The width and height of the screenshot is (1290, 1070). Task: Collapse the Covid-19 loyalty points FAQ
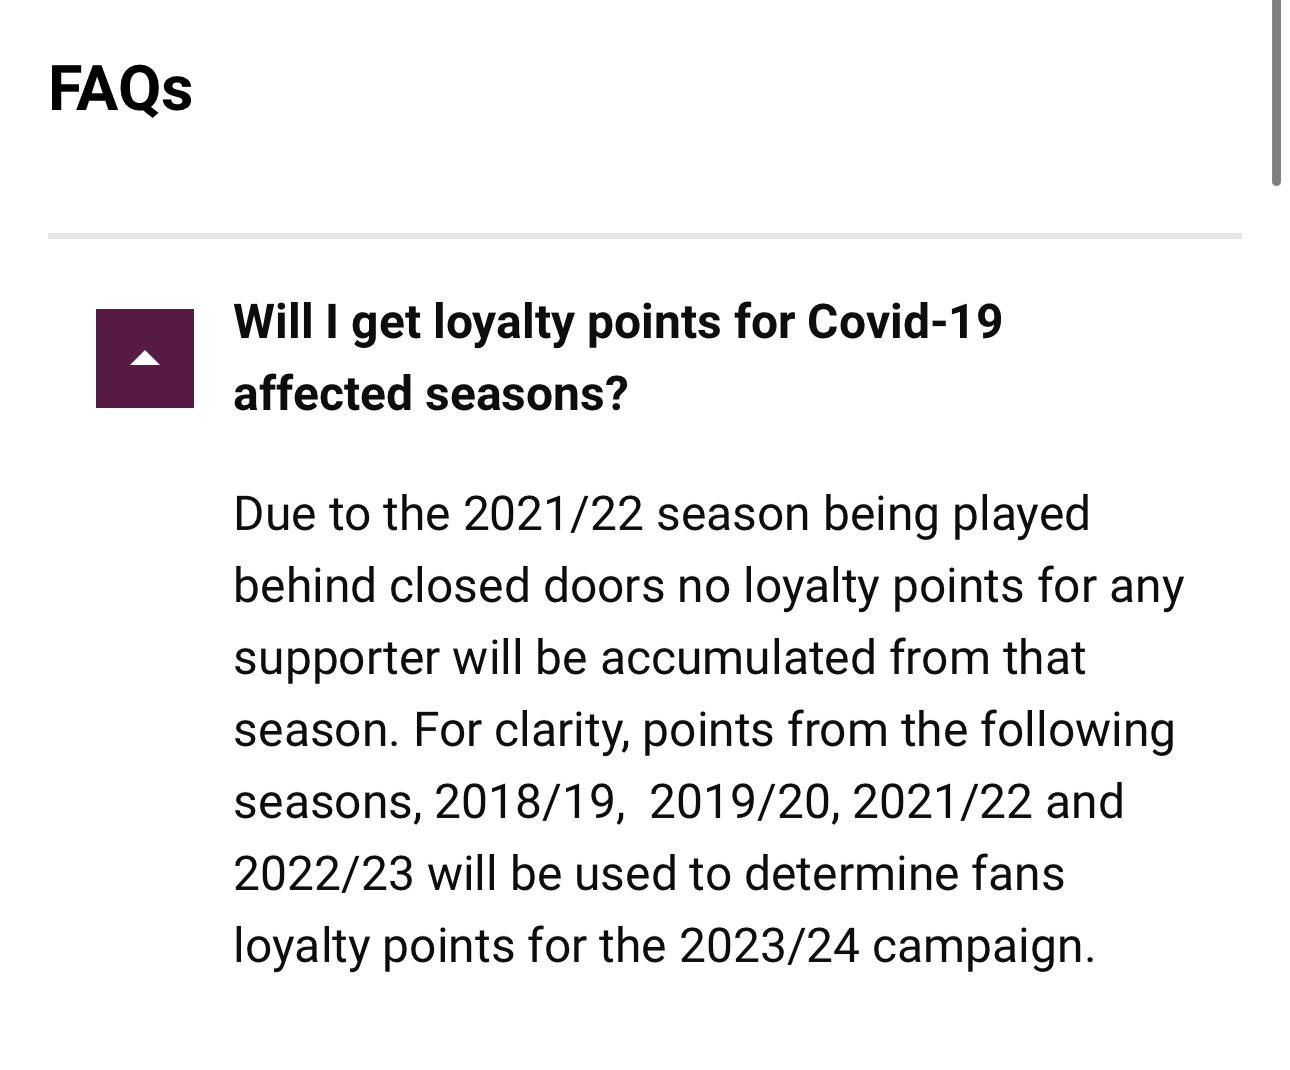pos(145,358)
